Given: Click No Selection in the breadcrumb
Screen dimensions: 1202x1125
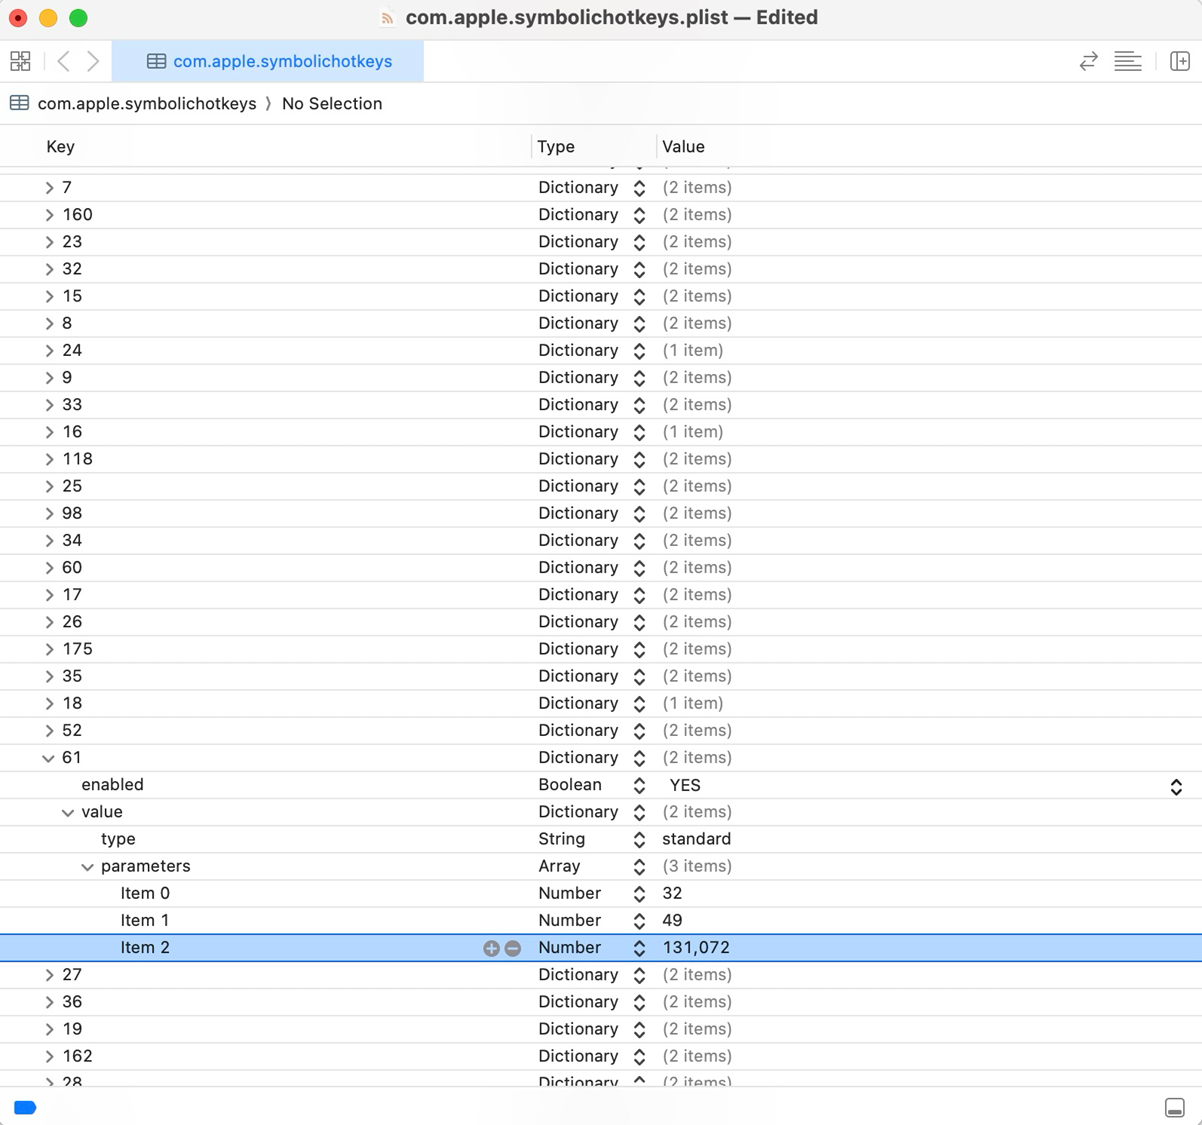Looking at the screenshot, I should pos(332,103).
